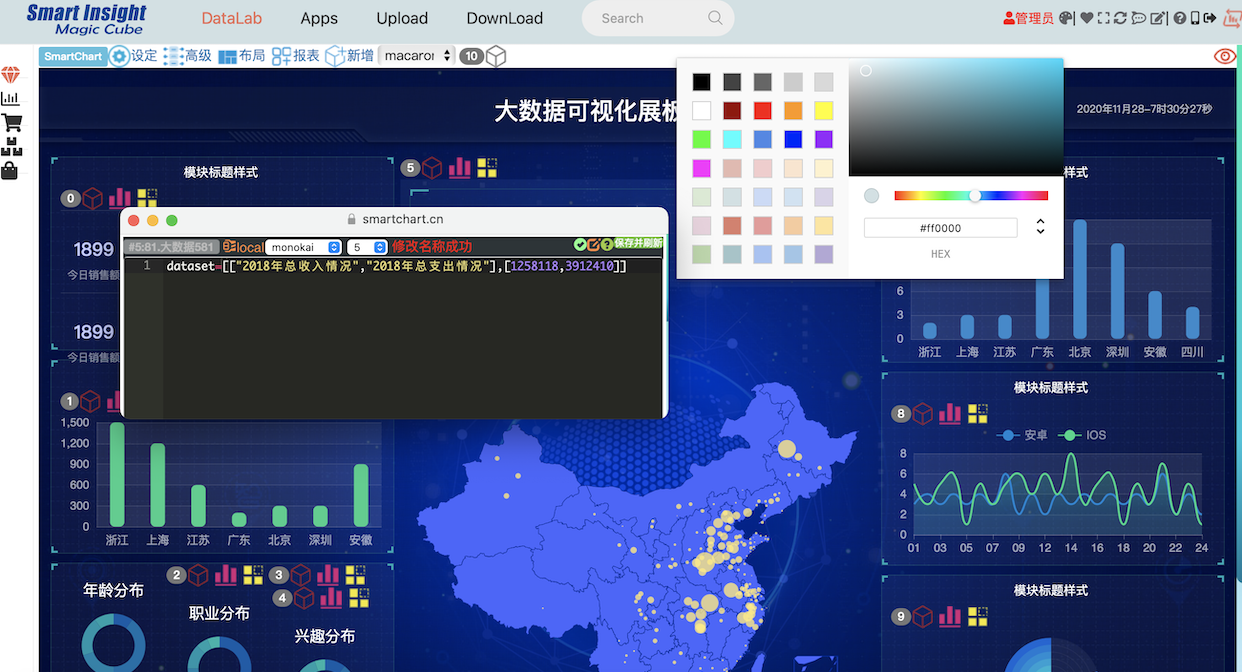Click the orange local dataset icon
Screen dimensions: 1242x672
coord(243,246)
